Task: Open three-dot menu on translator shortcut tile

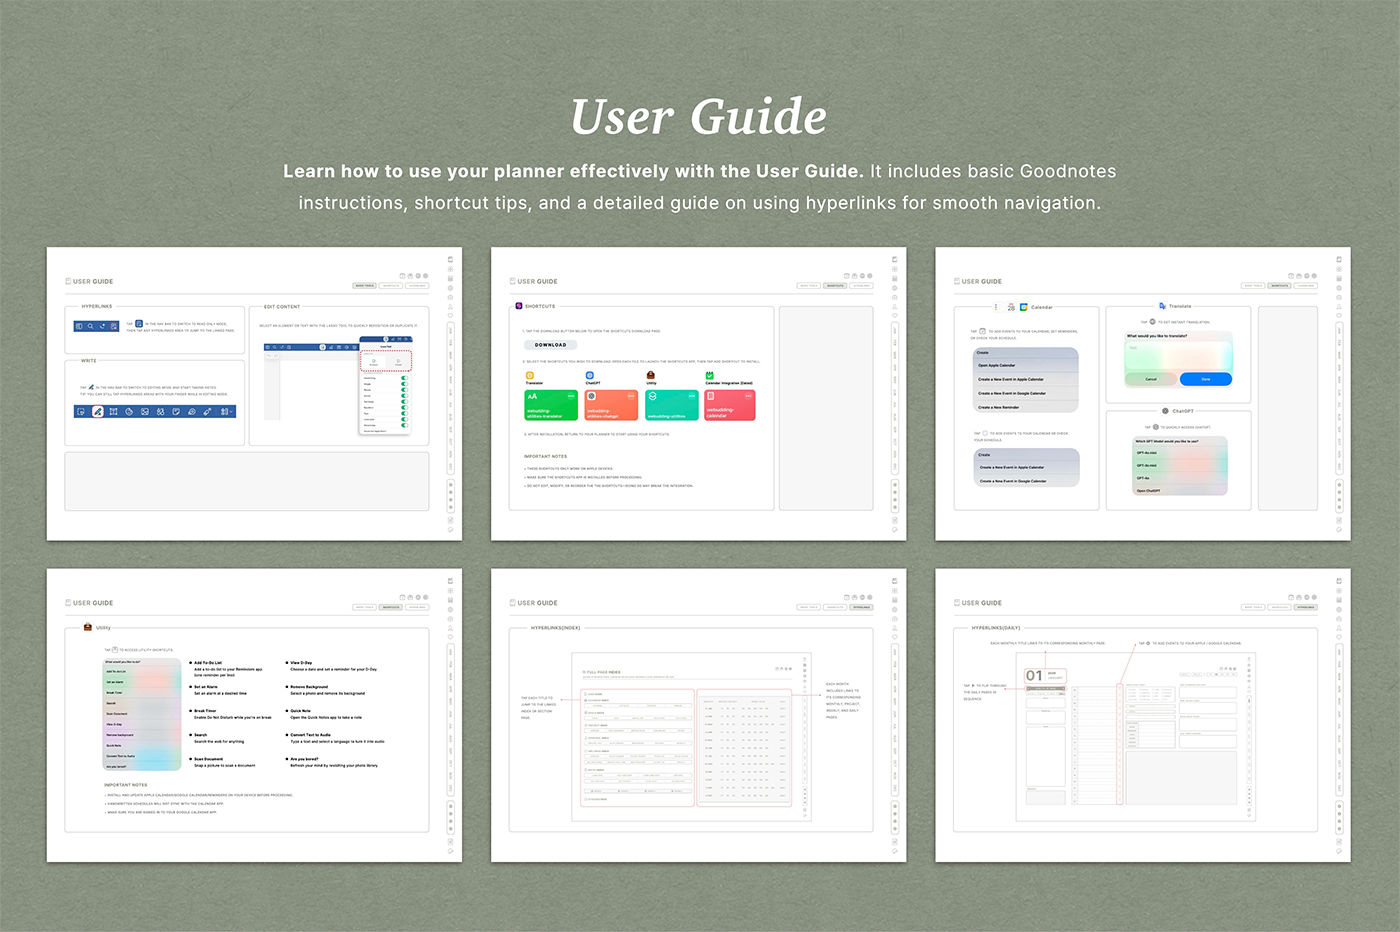Action: click(571, 396)
